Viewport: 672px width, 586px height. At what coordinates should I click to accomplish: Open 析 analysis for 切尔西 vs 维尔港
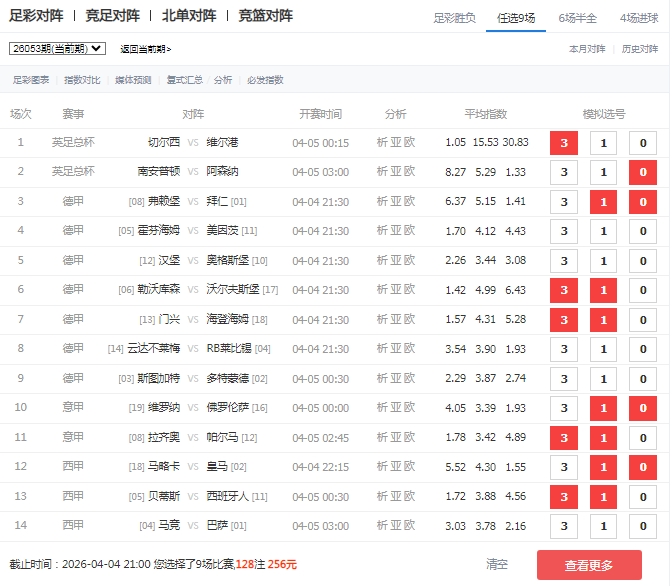point(382,143)
